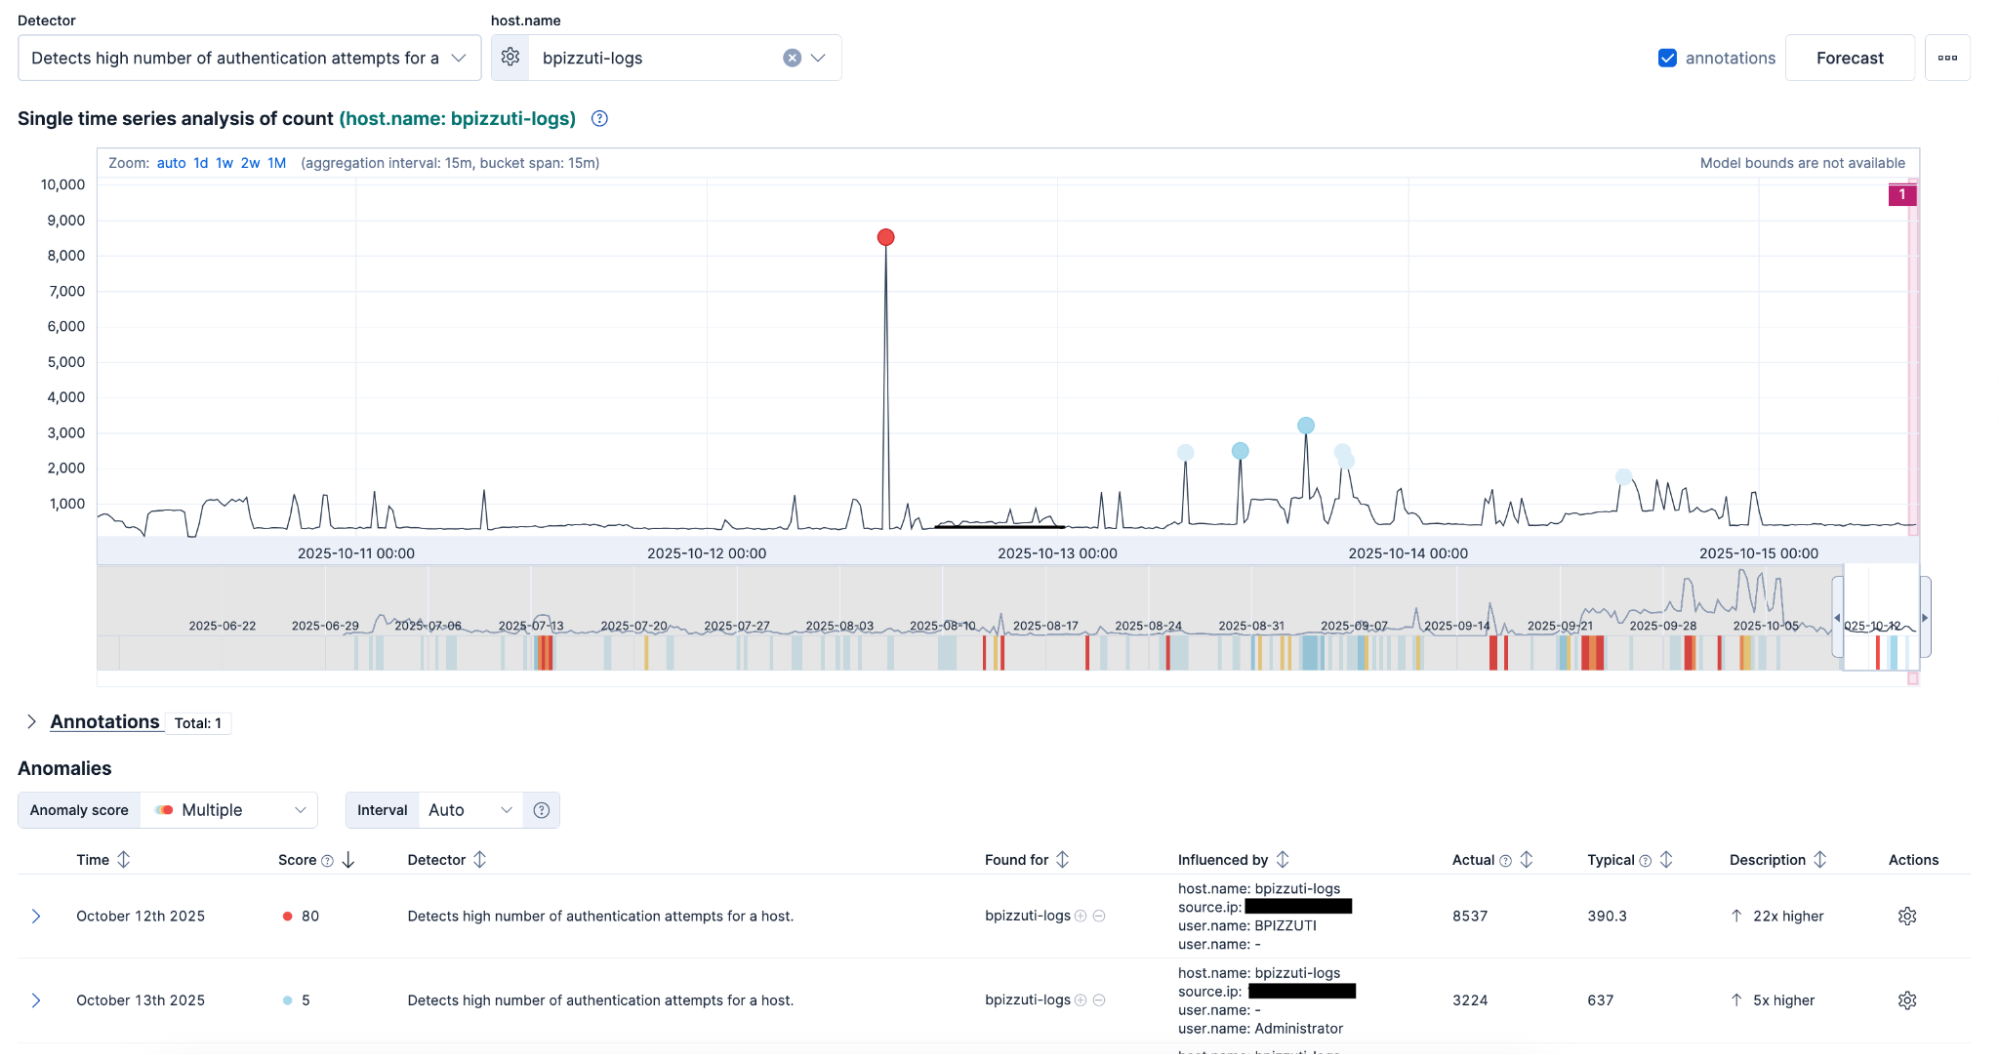Screen dimensions: 1999x1055
Task: Expand the October 12th anomaly row
Action: pos(37,915)
